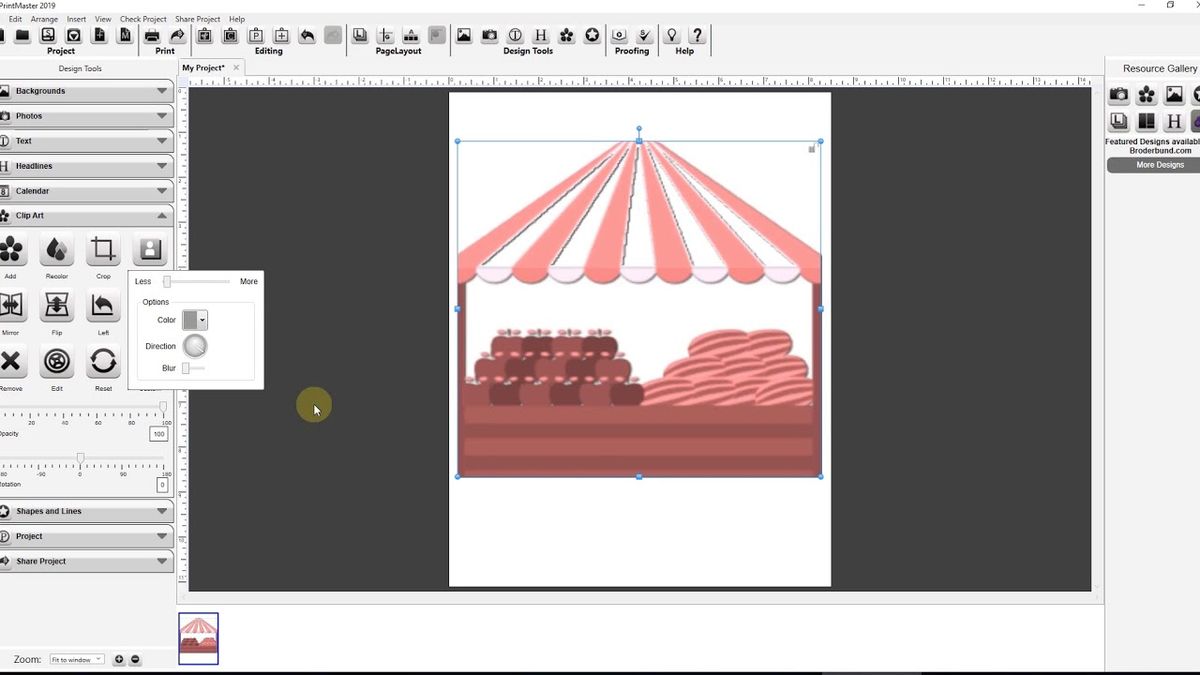Image resolution: width=1200 pixels, height=675 pixels.
Task: Click the lightbulb icon in Help group
Action: [672, 35]
